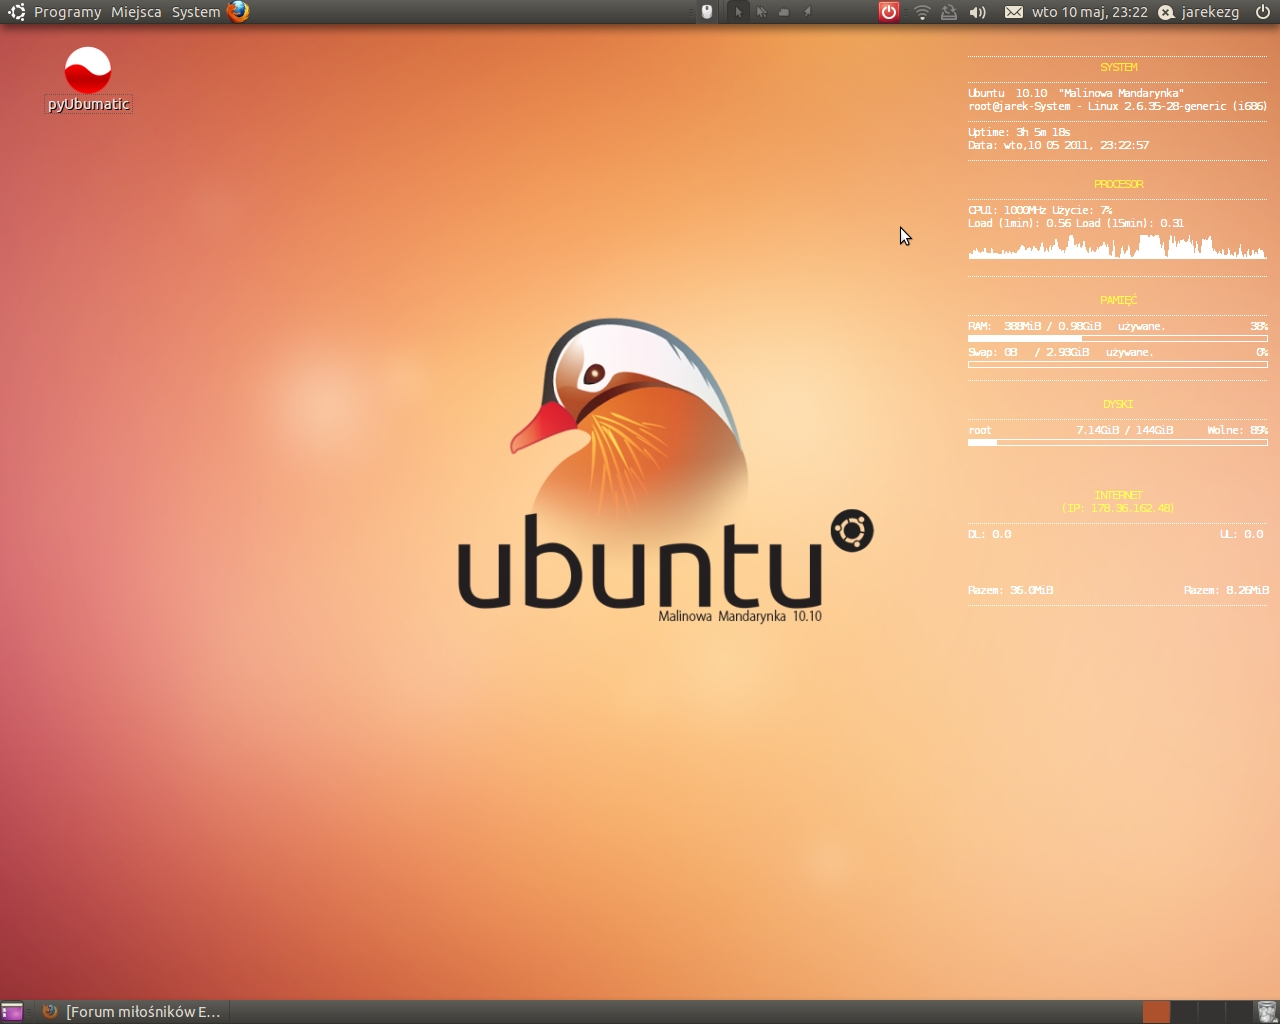Switch to the second workspace
The width and height of the screenshot is (1280, 1024).
tap(1183, 1012)
